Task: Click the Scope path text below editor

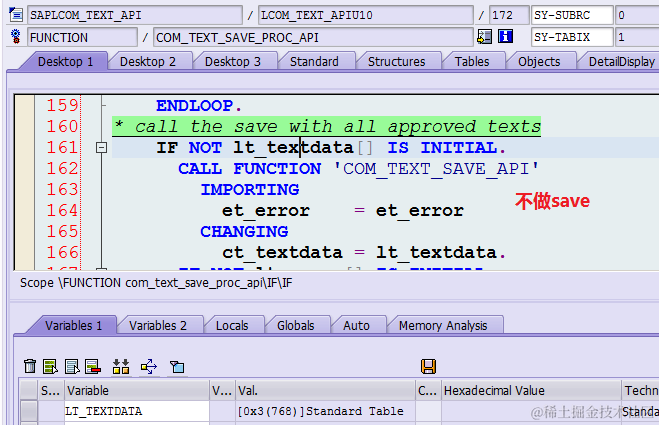Action: [156, 283]
